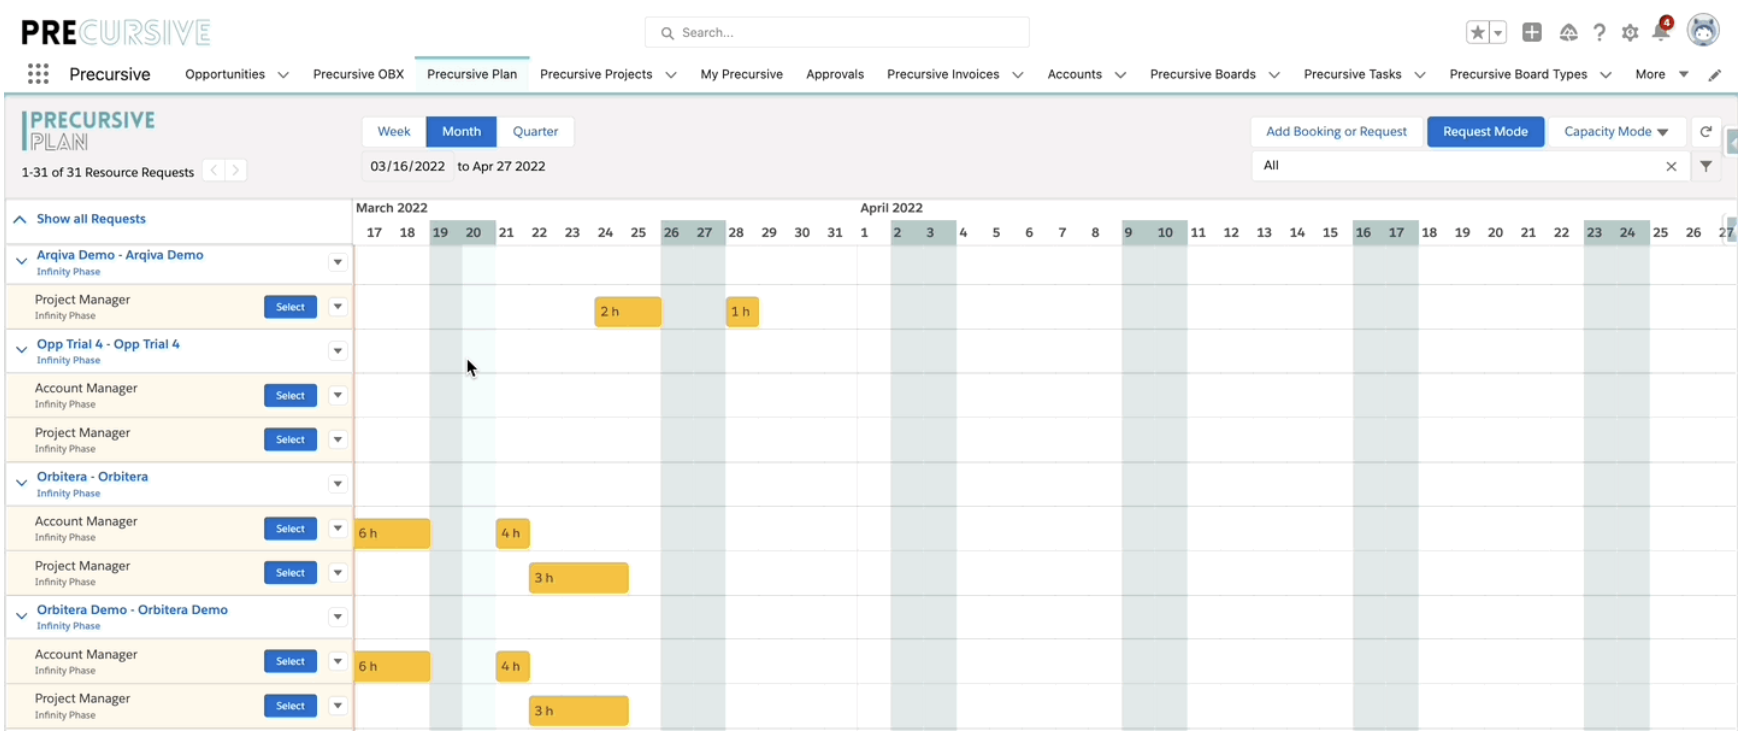Open the My Precursive tab
This screenshot has height=738, width=1744.
coord(741,75)
